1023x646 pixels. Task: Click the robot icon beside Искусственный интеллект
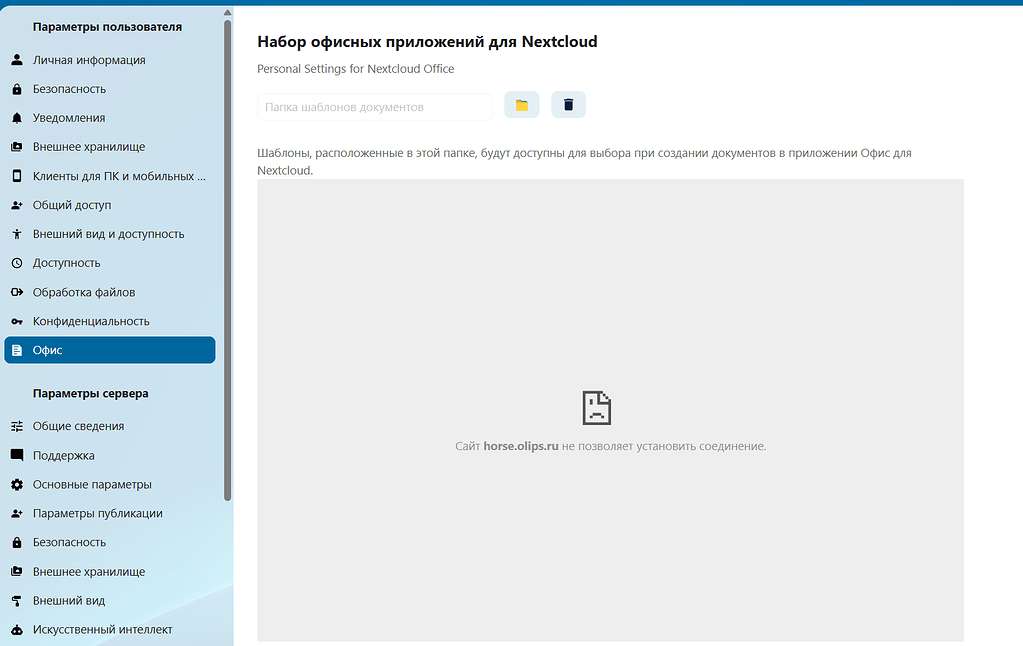[17, 630]
